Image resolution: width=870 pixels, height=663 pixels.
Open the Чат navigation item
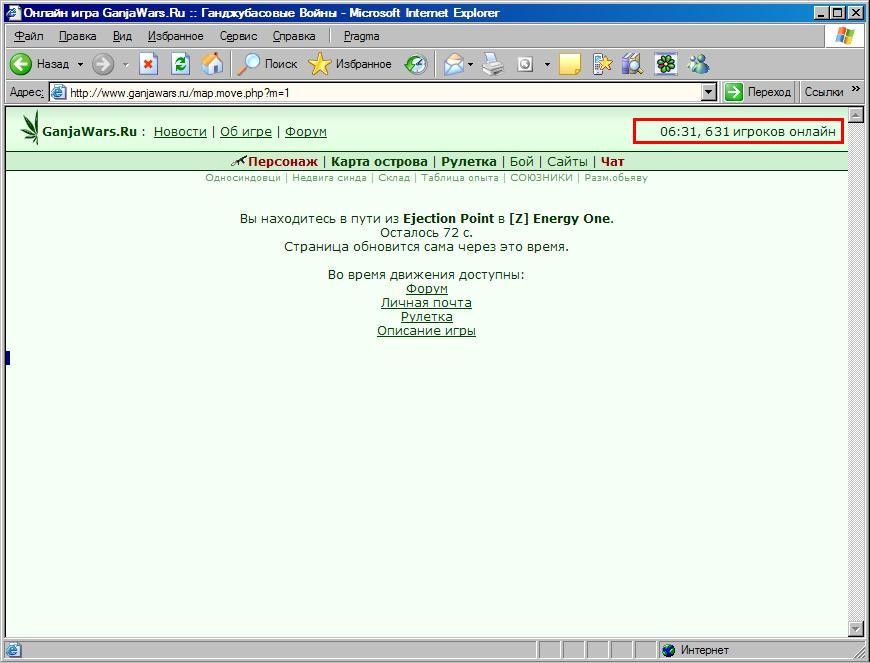613,161
